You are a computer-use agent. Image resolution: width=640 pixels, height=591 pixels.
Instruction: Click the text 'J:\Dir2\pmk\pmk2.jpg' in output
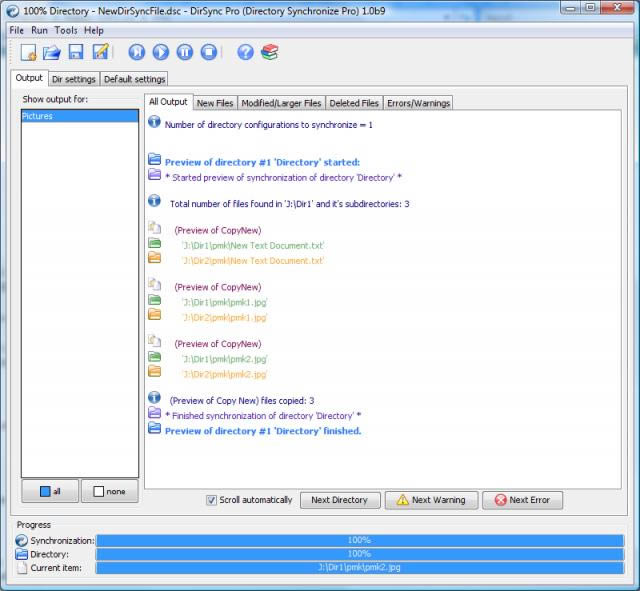pyautogui.click(x=225, y=374)
